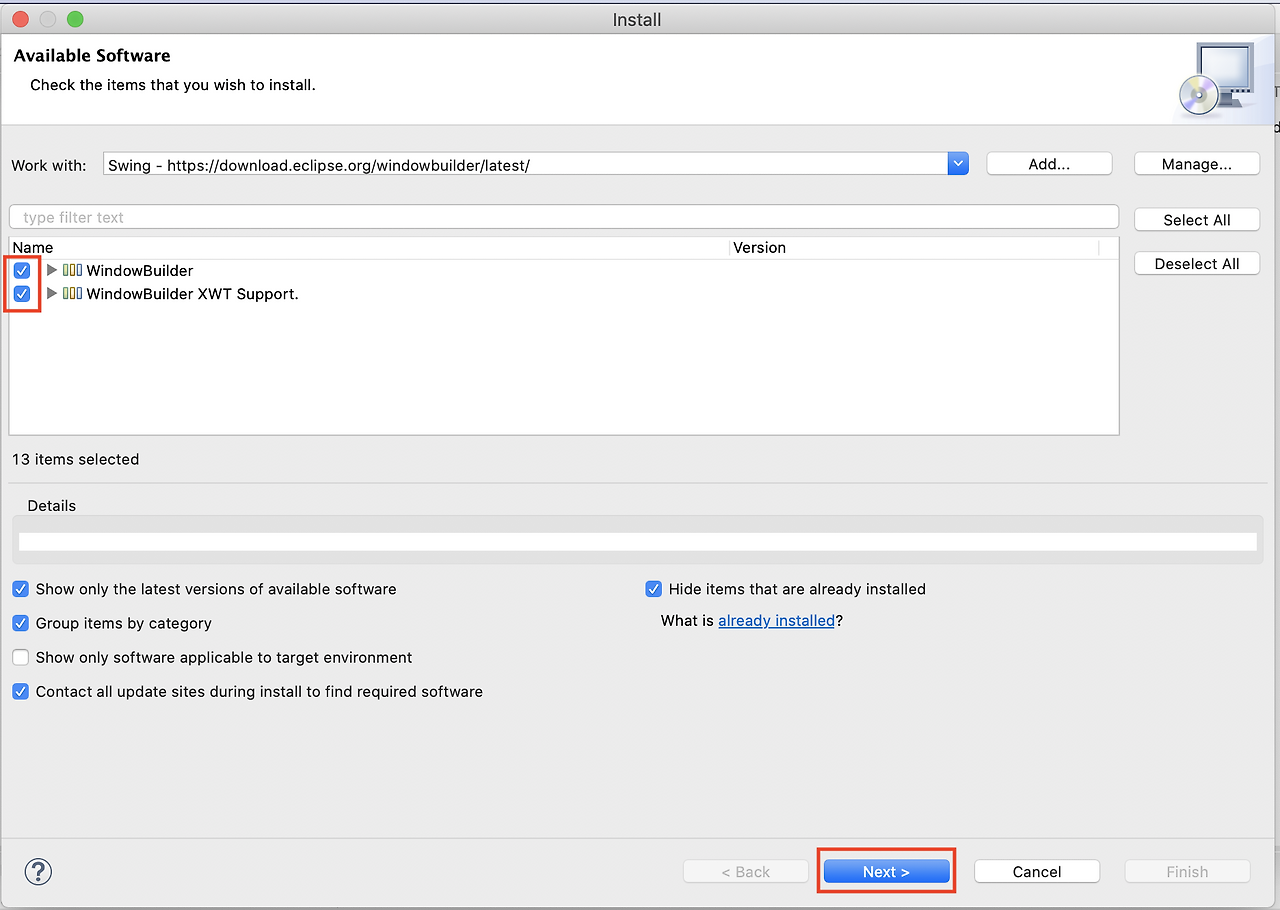Click the Version column header
The height and width of the screenshot is (910, 1280).
[914, 247]
